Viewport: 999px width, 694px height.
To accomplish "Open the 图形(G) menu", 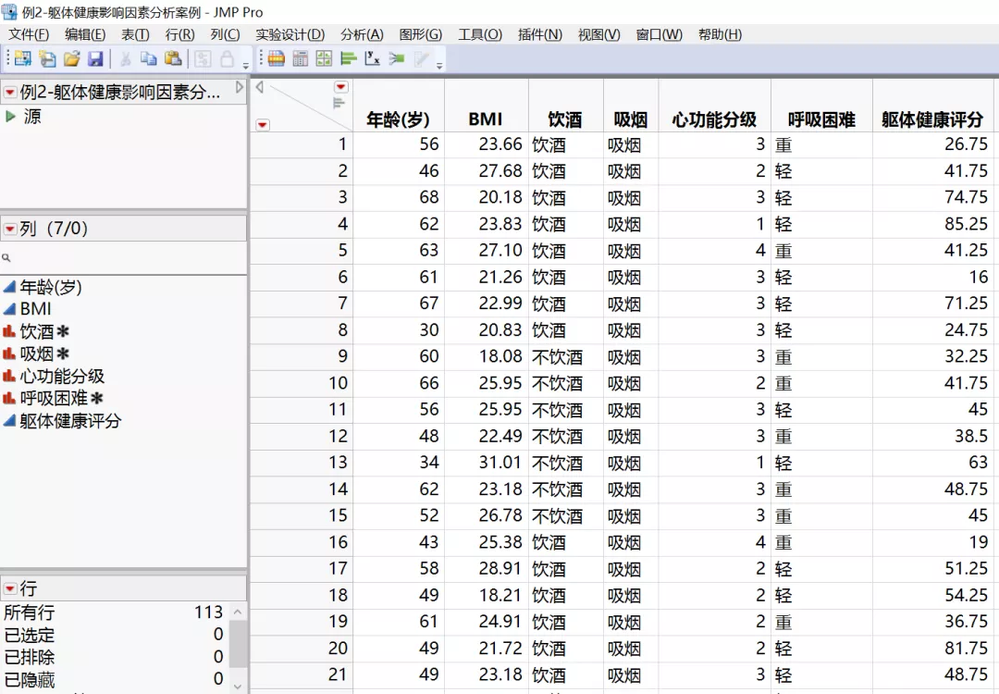I will [418, 33].
